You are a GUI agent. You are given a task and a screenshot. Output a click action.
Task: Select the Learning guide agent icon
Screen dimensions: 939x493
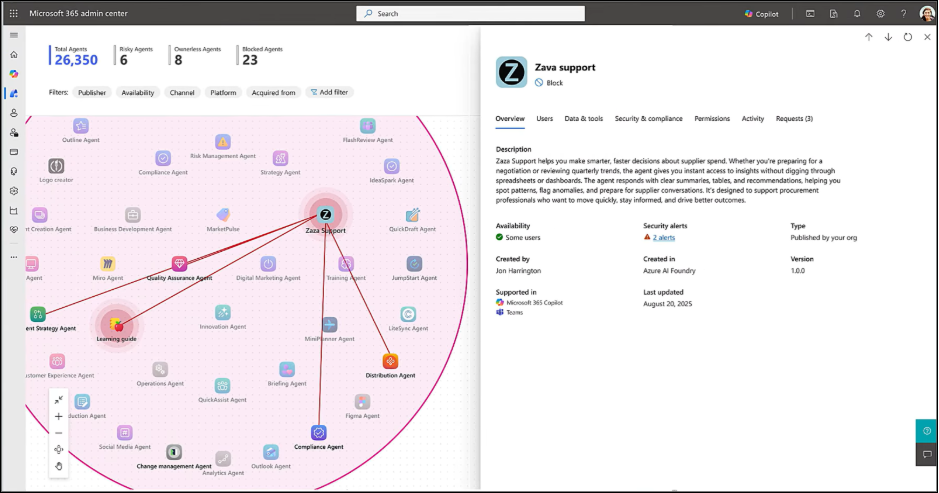click(x=118, y=324)
